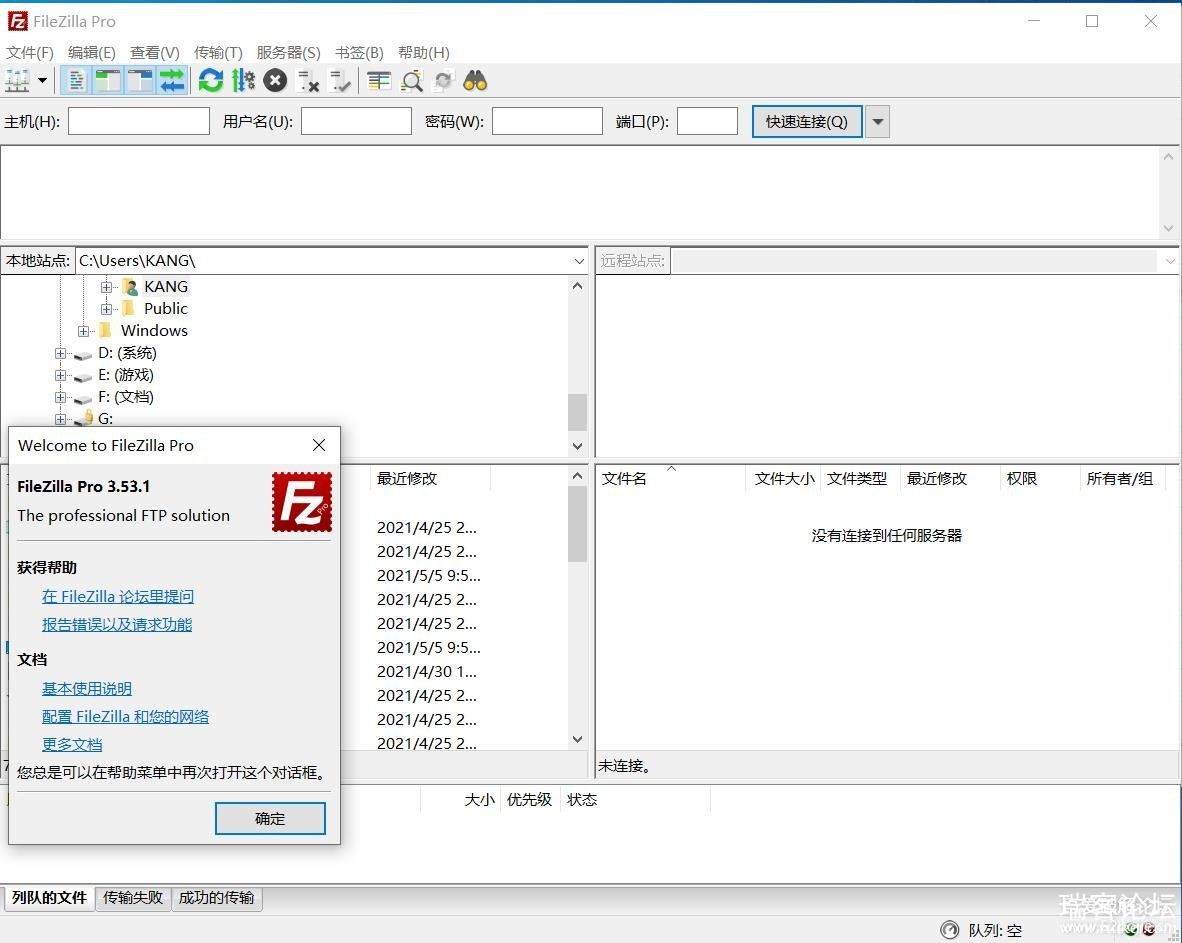Click local file list scrollbar thumb
The image size is (1182, 943).
[577, 524]
